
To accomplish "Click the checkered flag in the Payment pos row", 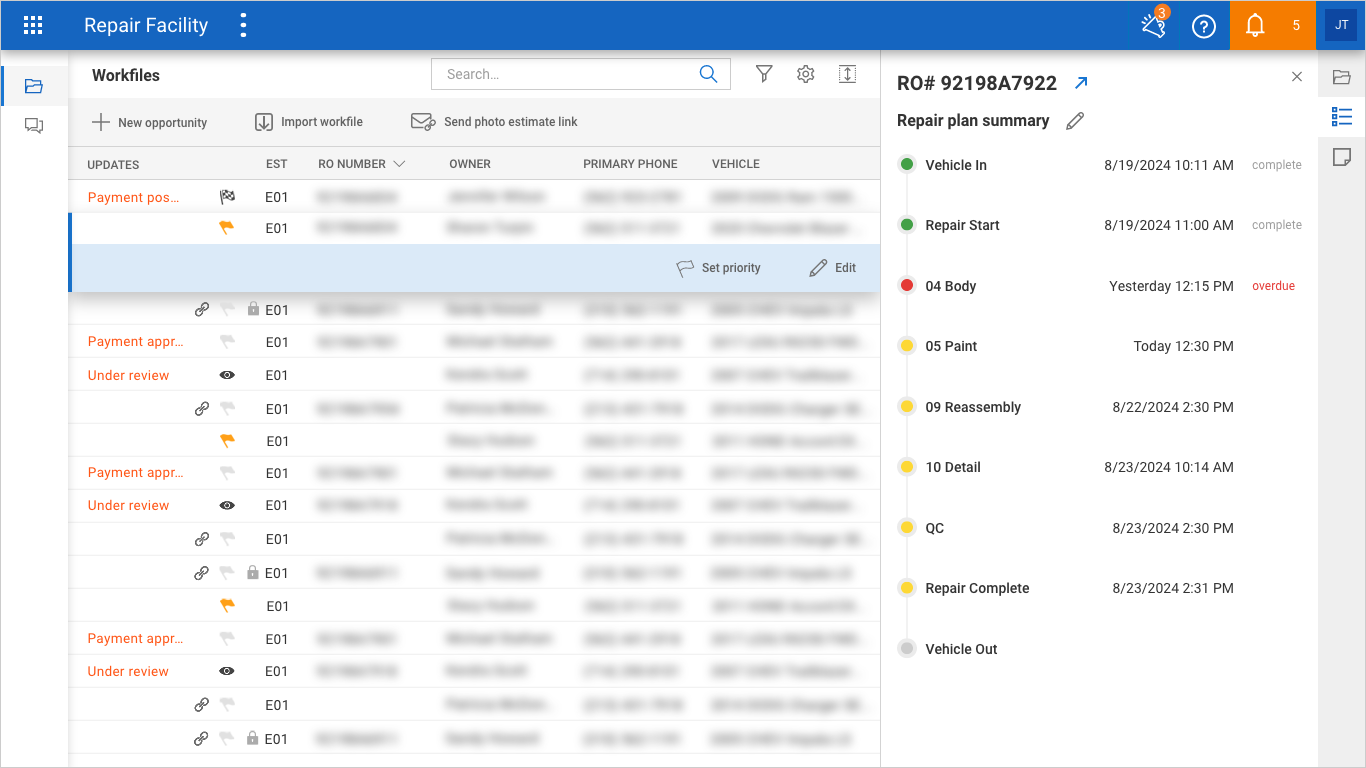I will click(x=227, y=197).
